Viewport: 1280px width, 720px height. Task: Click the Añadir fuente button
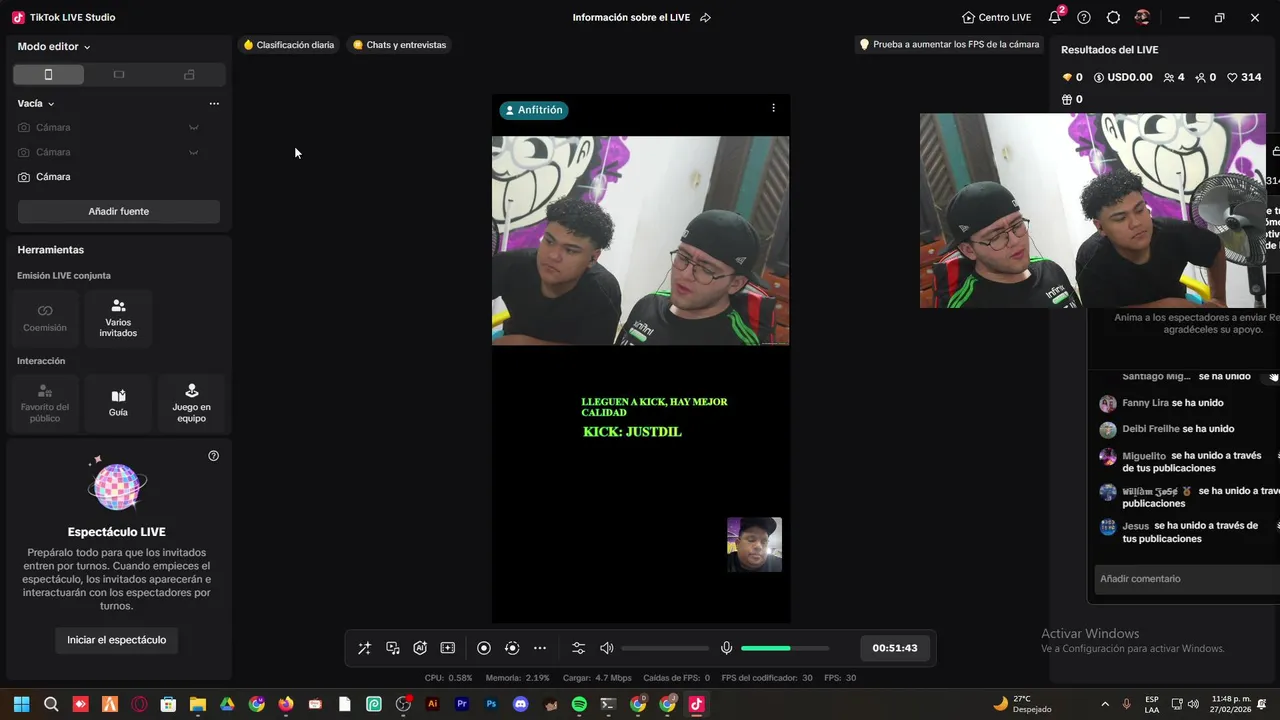tap(119, 211)
